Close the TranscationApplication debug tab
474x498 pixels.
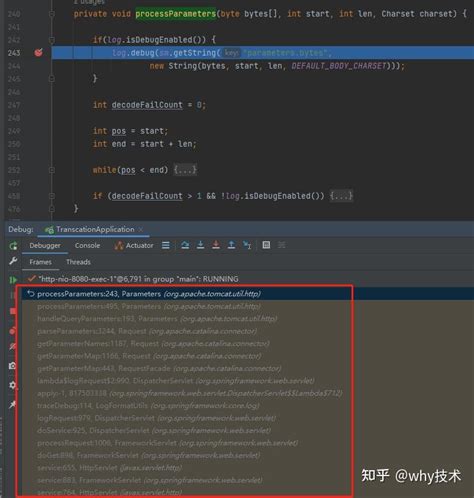pyautogui.click(x=141, y=229)
